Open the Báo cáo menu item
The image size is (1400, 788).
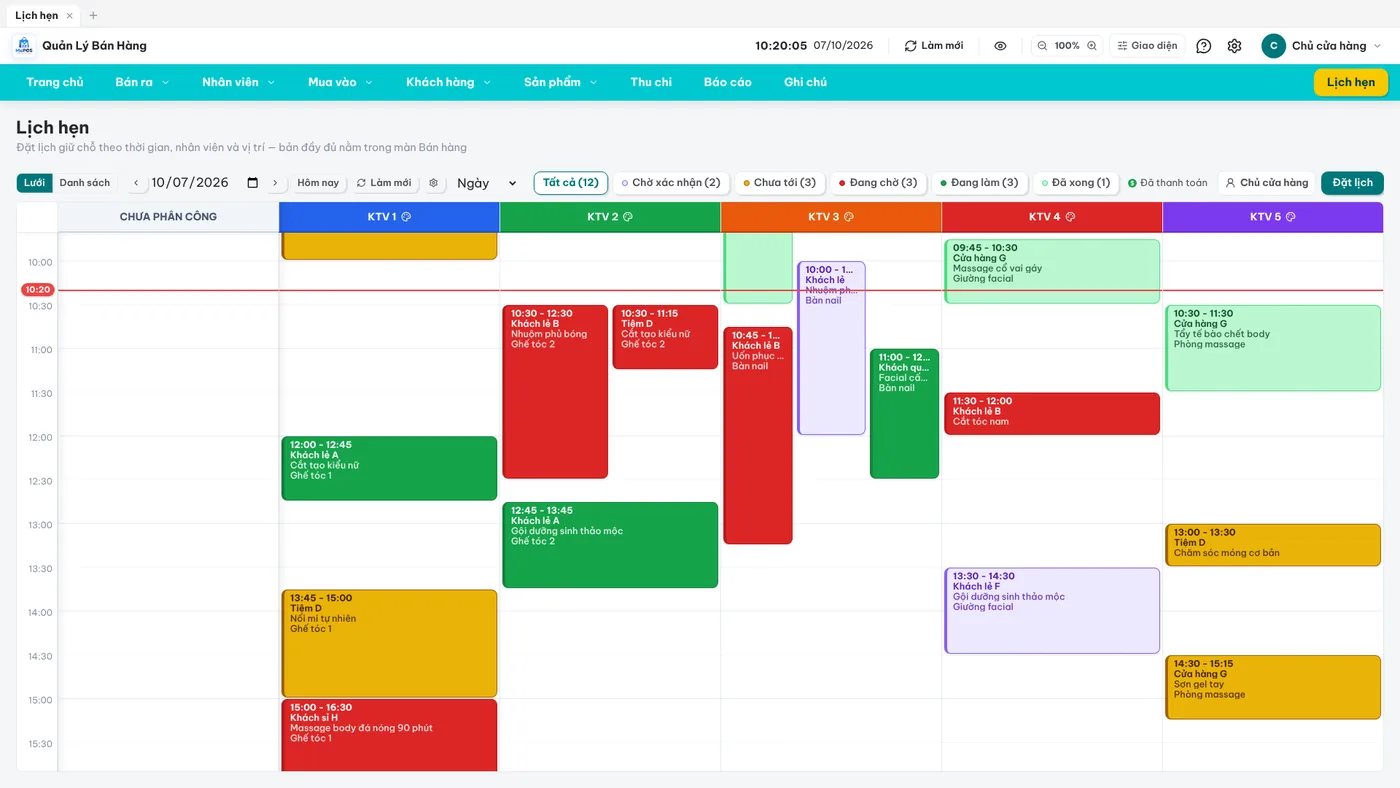(727, 82)
